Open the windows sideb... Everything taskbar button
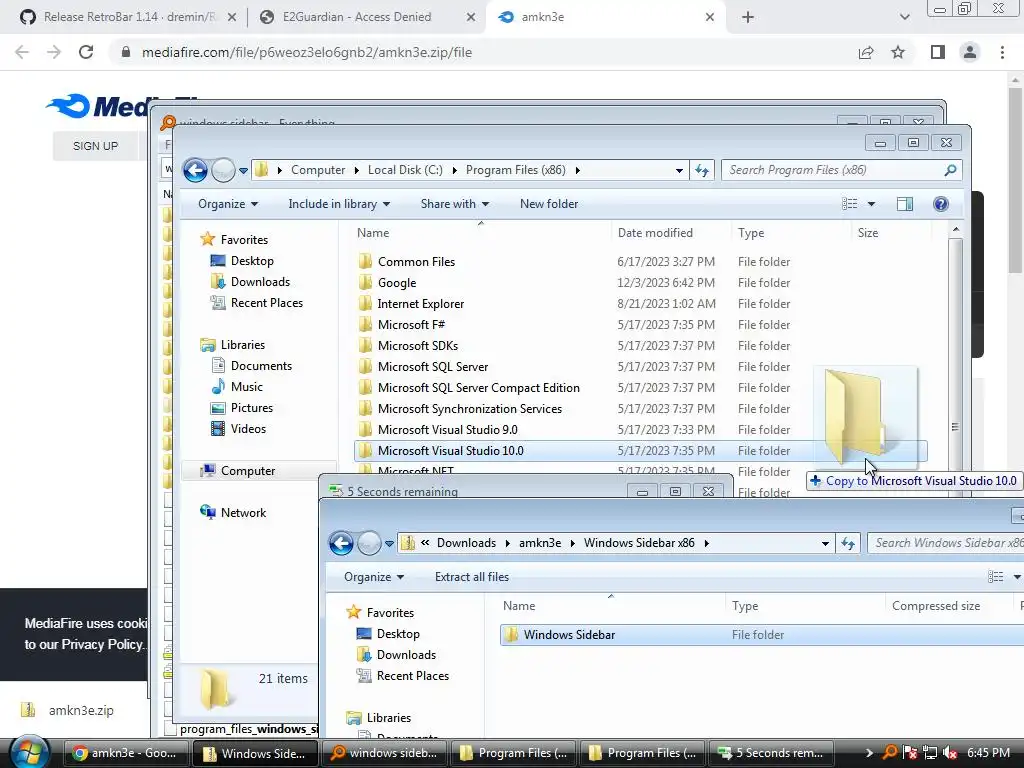The height and width of the screenshot is (768, 1024). coord(385,753)
